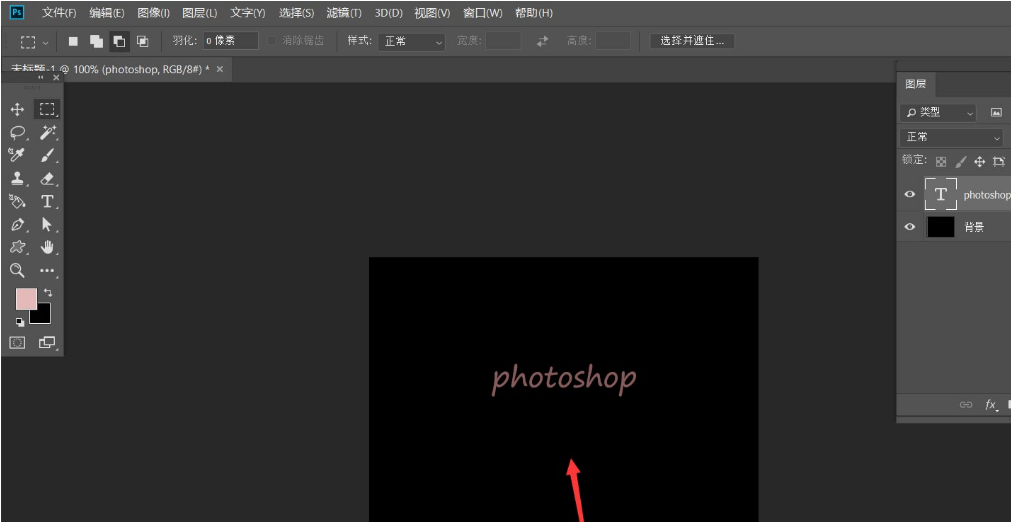The width and height of the screenshot is (1011, 522).
Task: Select the Brush tool in toolbox
Action: [47, 156]
